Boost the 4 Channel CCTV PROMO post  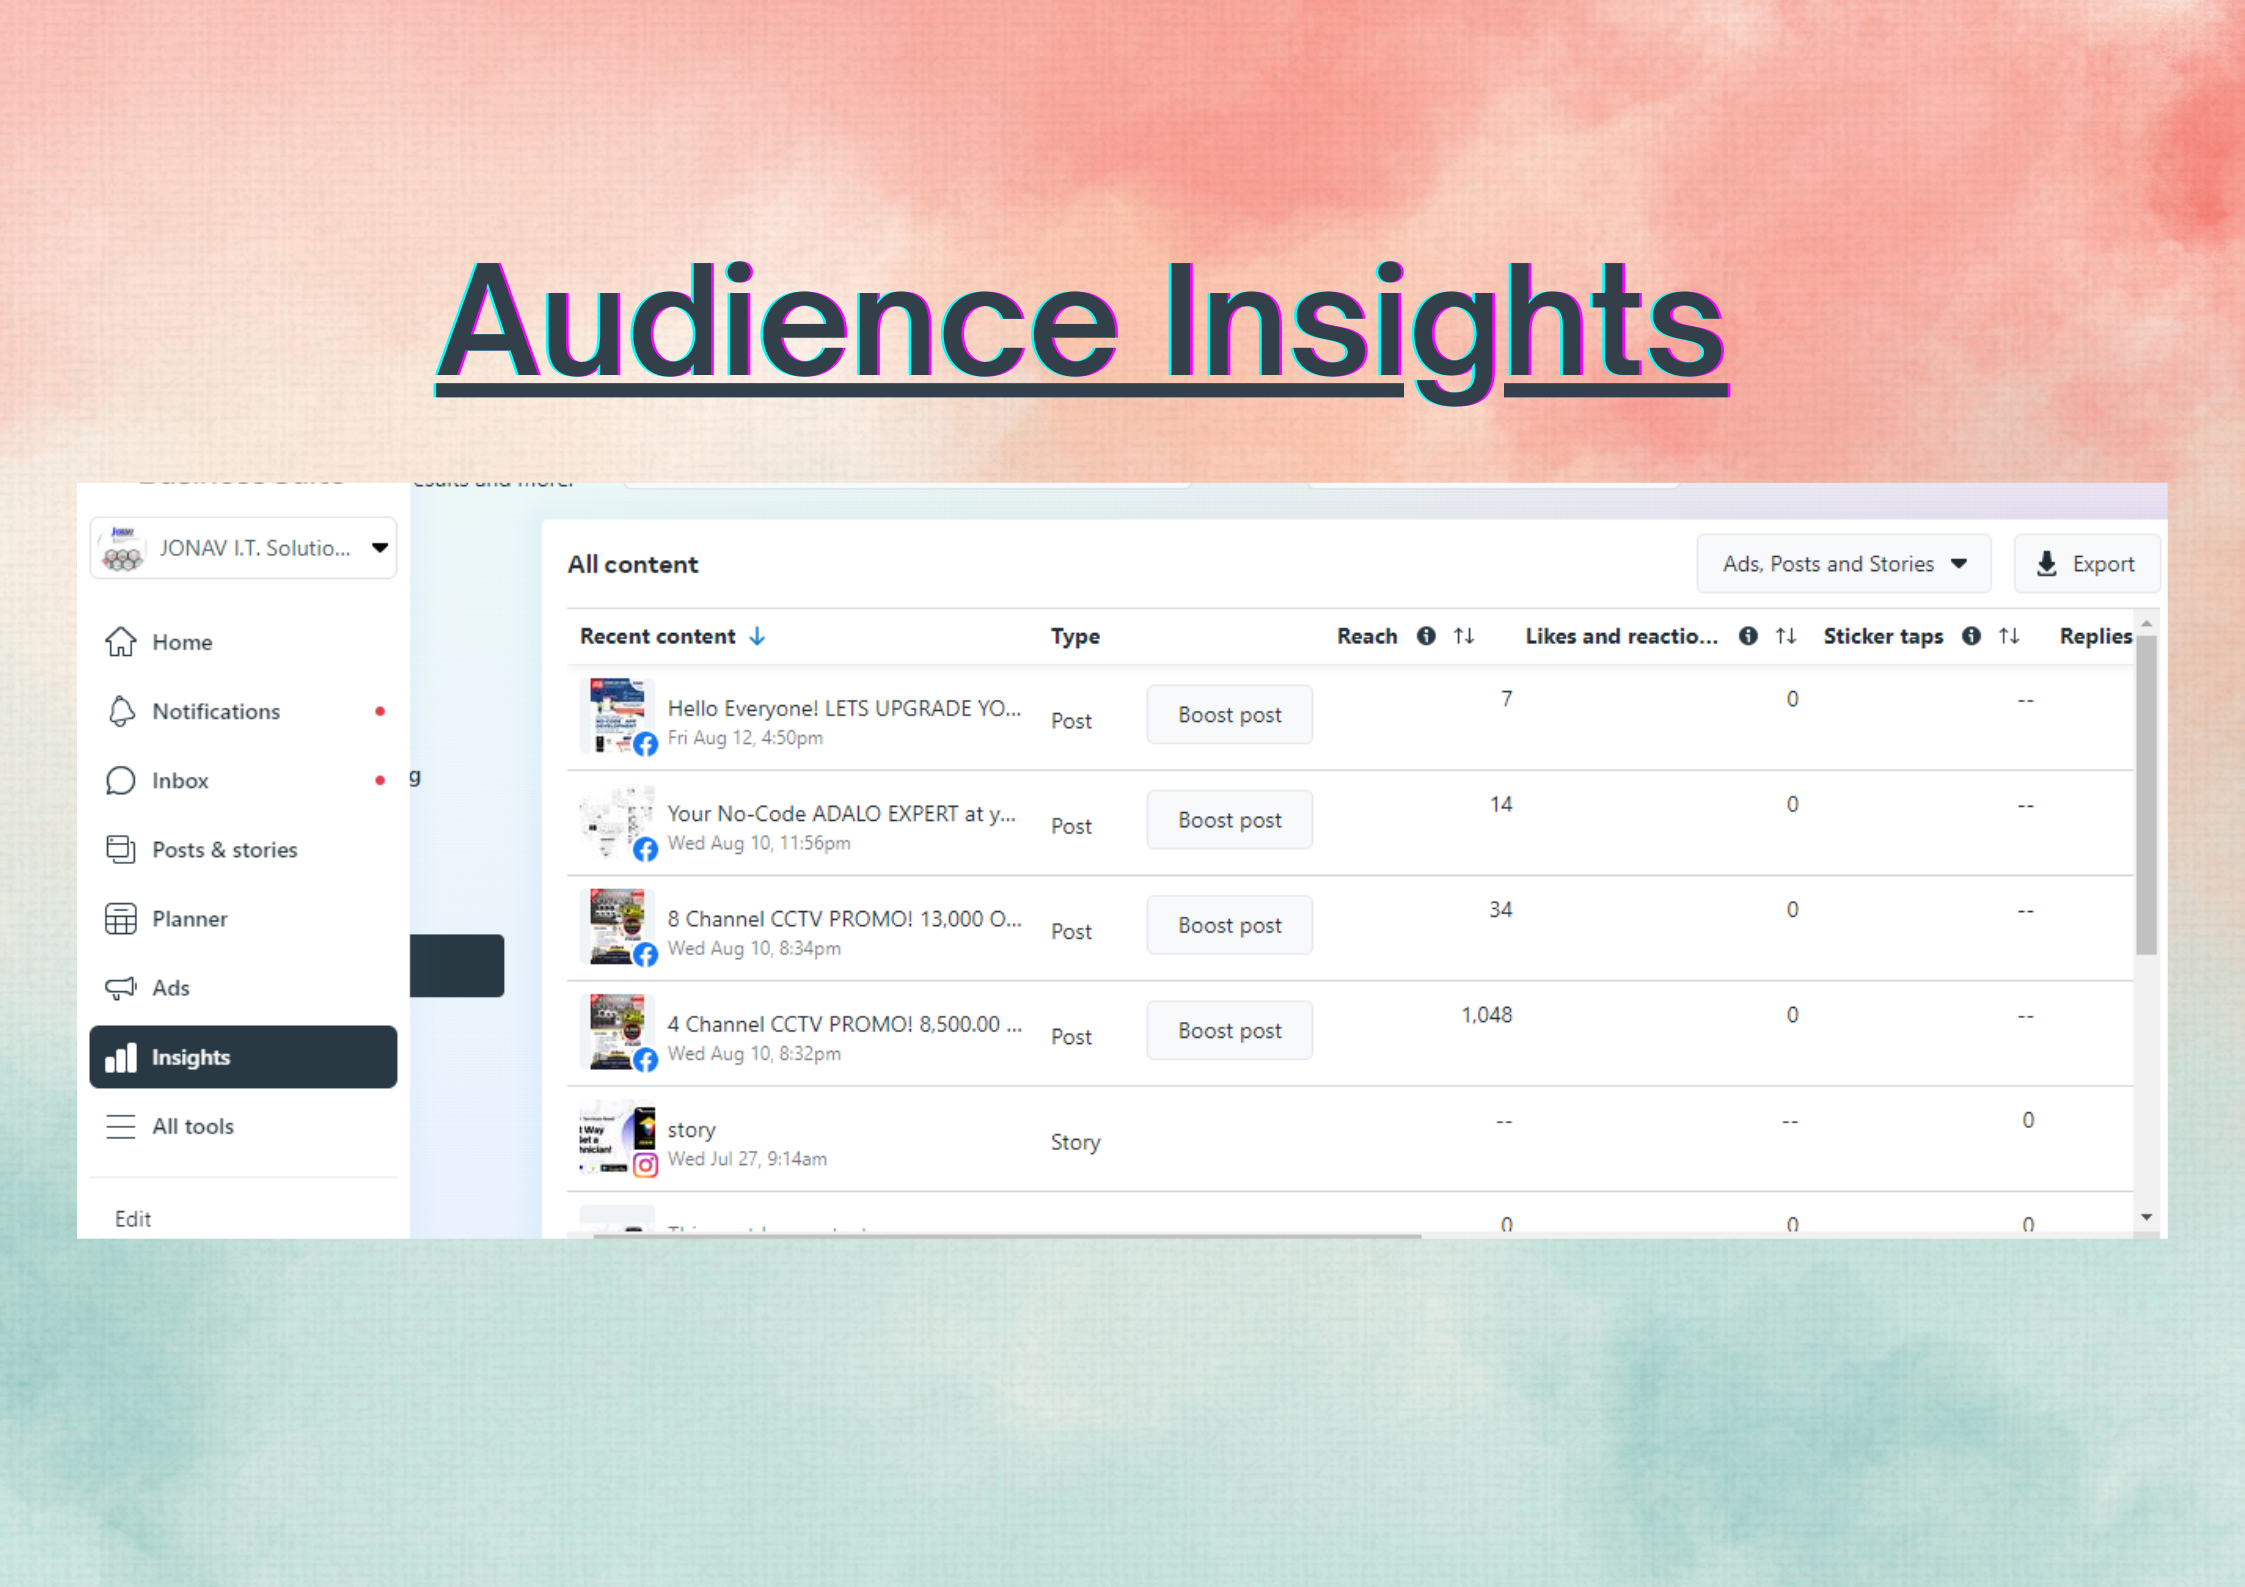pos(1229,1031)
